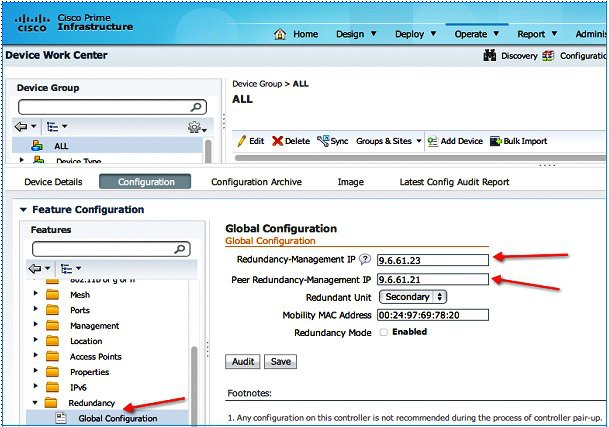Open the Deploy menu dropdown
Image resolution: width=609 pixels, height=427 pixels.
pyautogui.click(x=433, y=34)
